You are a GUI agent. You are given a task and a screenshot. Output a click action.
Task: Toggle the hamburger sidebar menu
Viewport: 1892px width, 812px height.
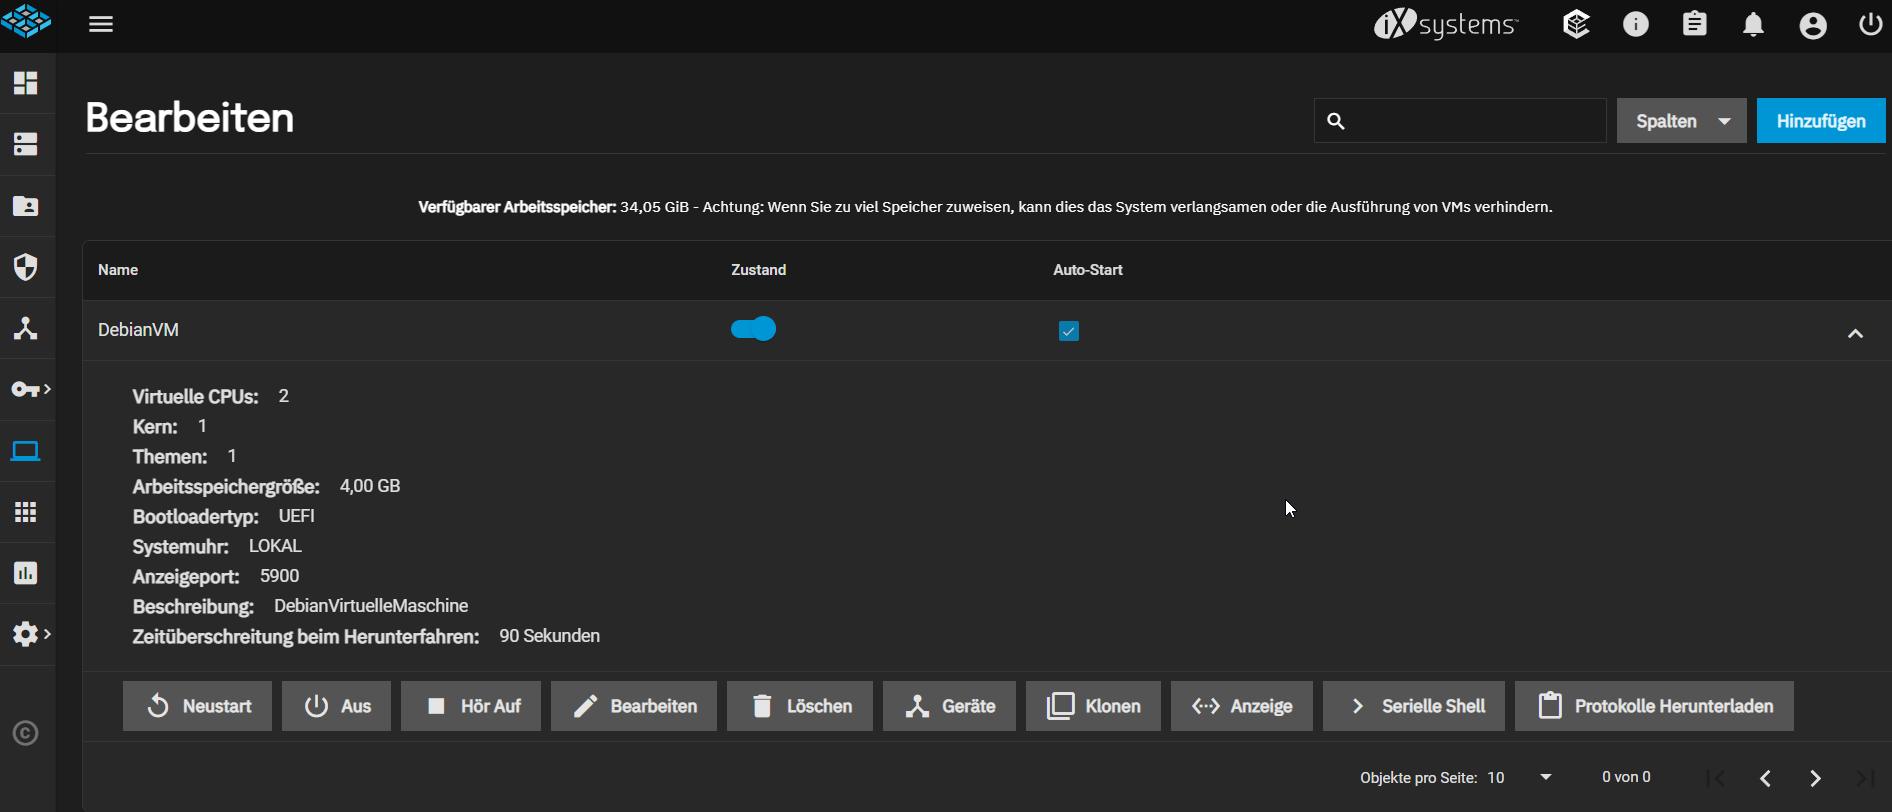click(x=101, y=24)
